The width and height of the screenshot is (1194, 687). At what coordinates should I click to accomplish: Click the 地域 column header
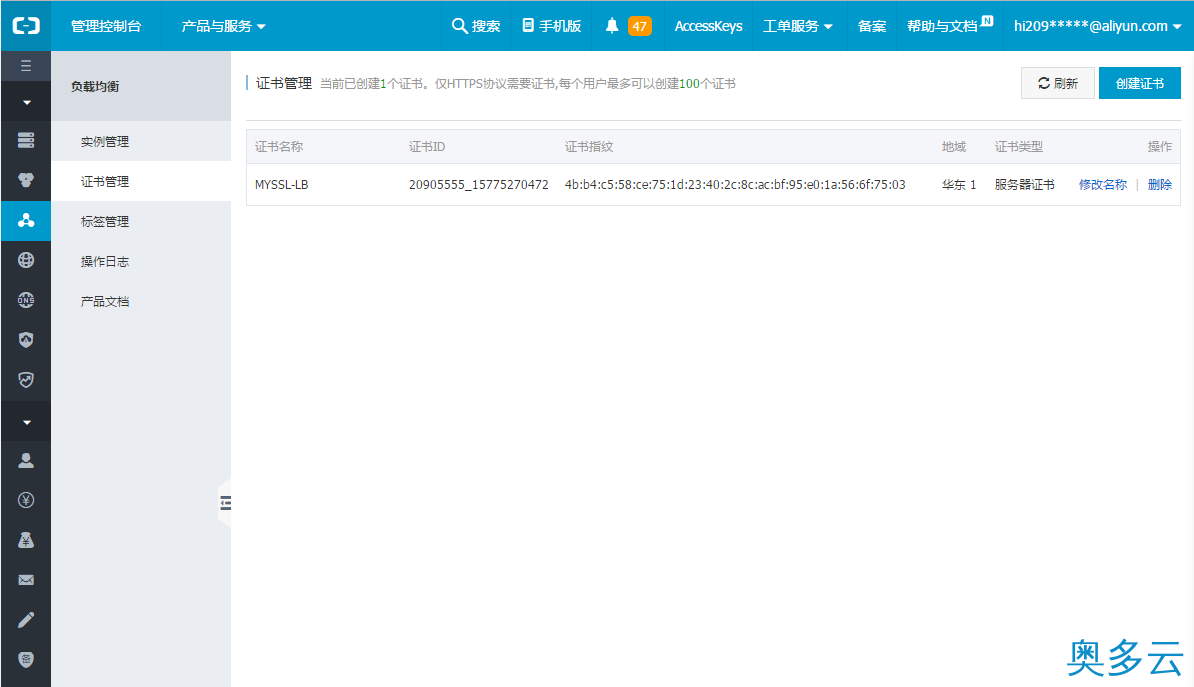click(x=954, y=146)
